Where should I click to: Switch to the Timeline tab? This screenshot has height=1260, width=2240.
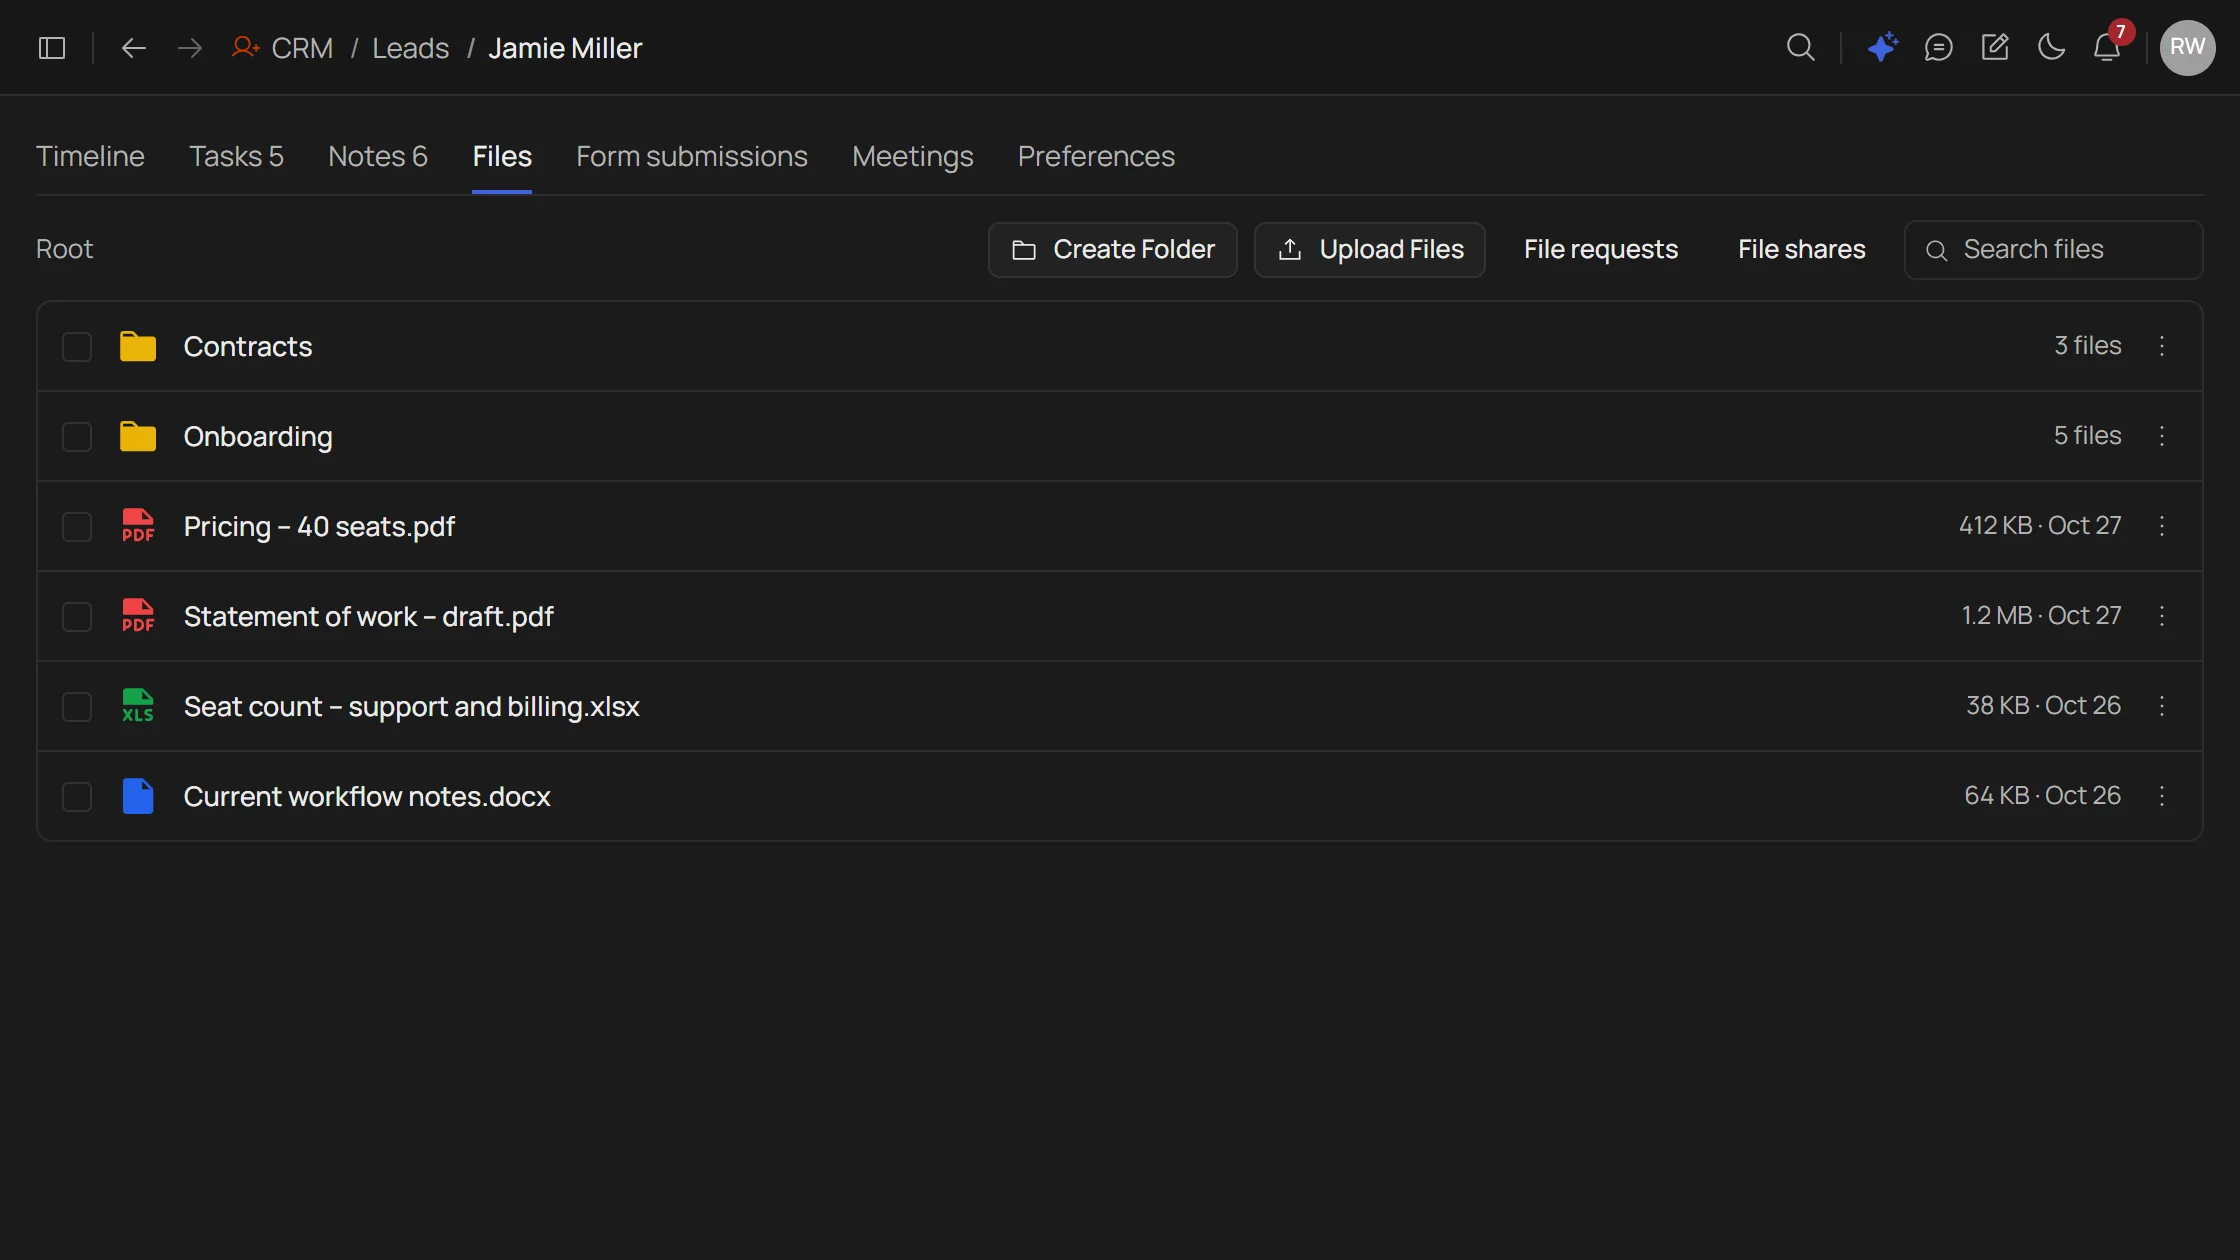90,156
